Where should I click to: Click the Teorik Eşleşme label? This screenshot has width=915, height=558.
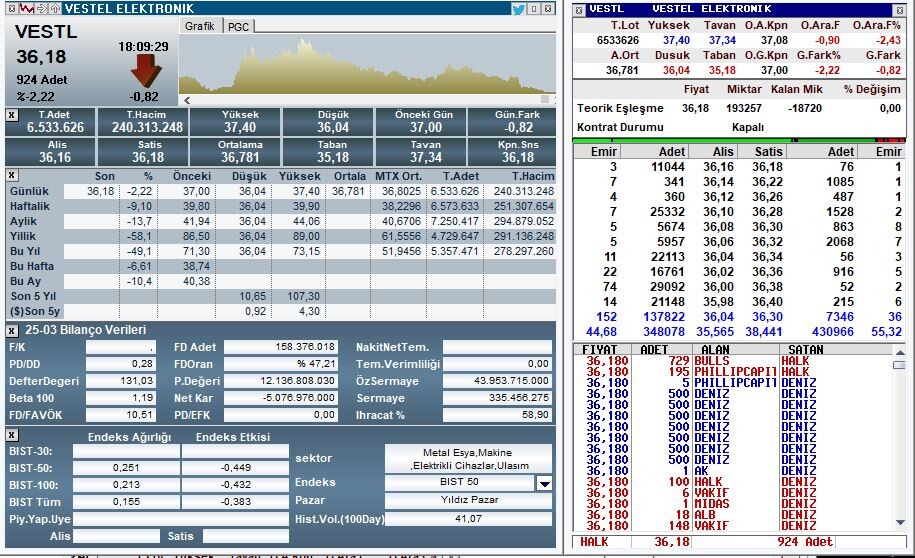(x=620, y=108)
